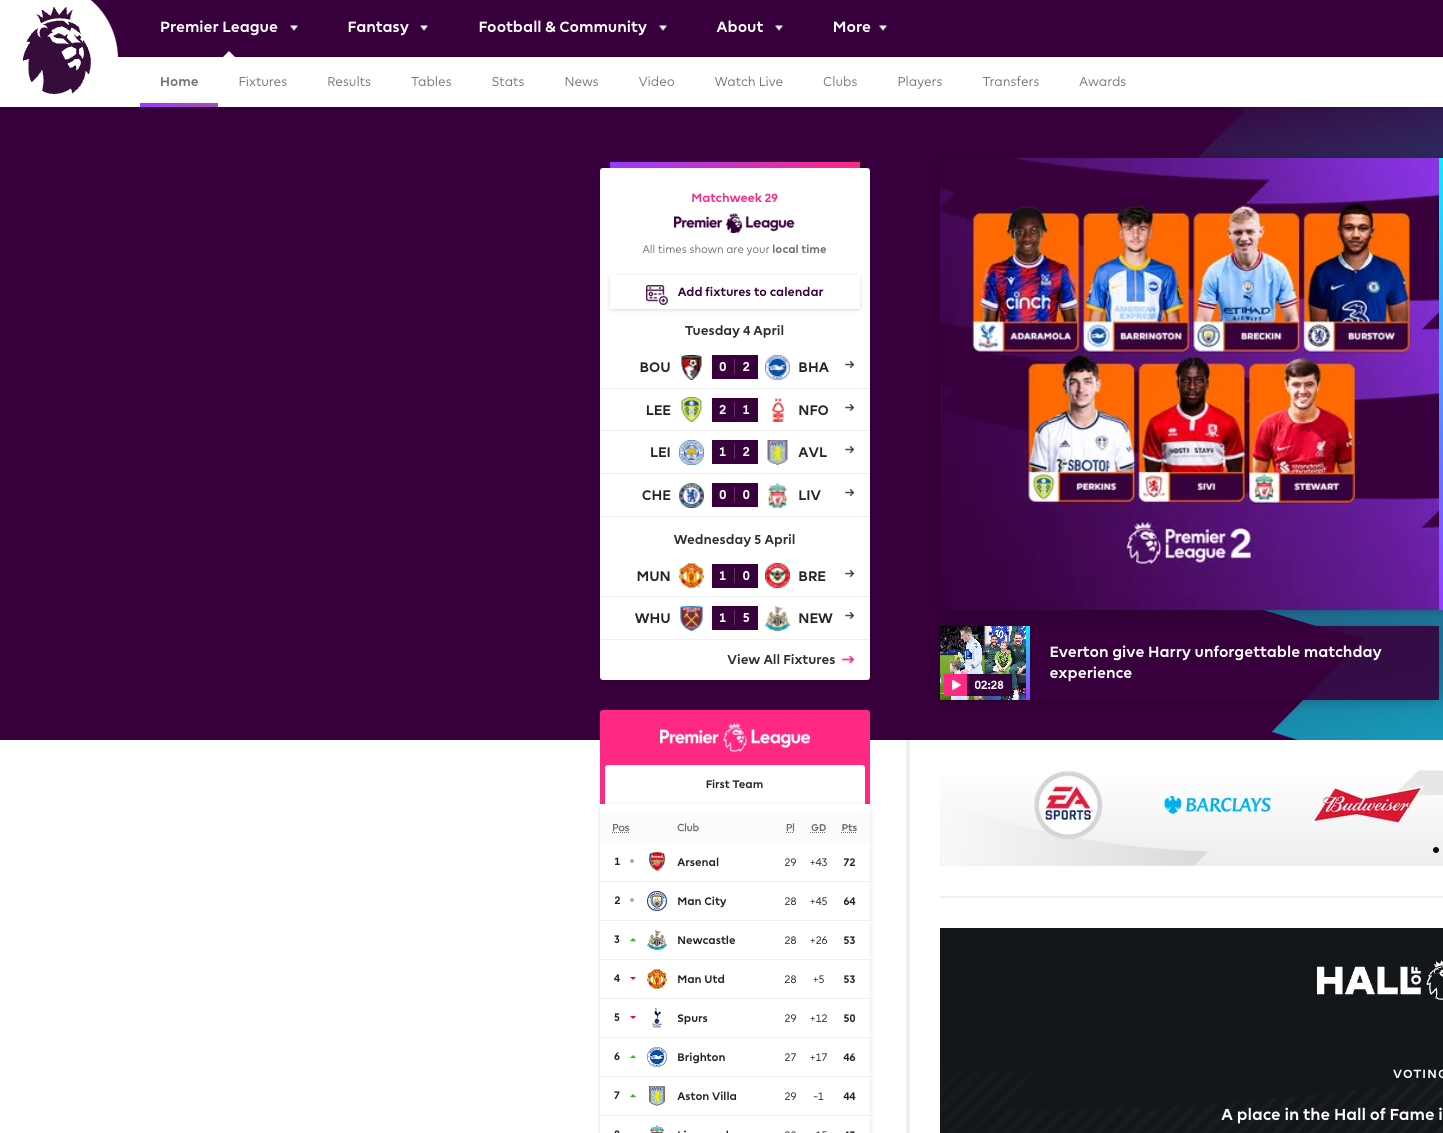Viewport: 1443px width, 1133px height.
Task: Open BOU vs BHA match arrow
Action: coord(849,365)
